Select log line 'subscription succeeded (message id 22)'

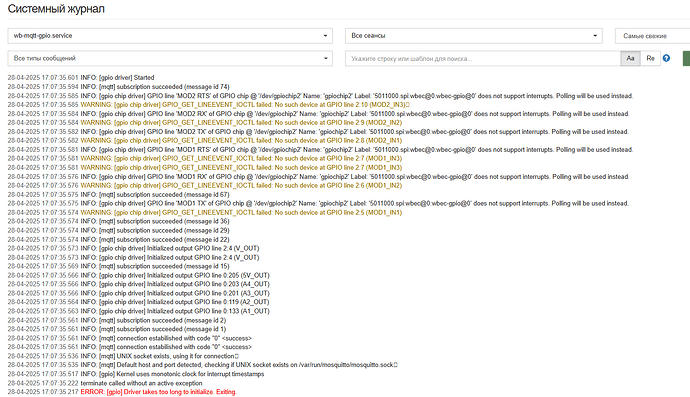click(118, 239)
